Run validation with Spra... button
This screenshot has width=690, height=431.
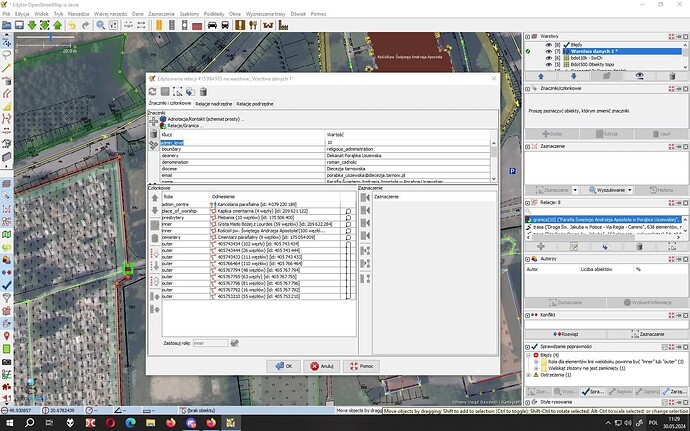[x=592, y=391]
